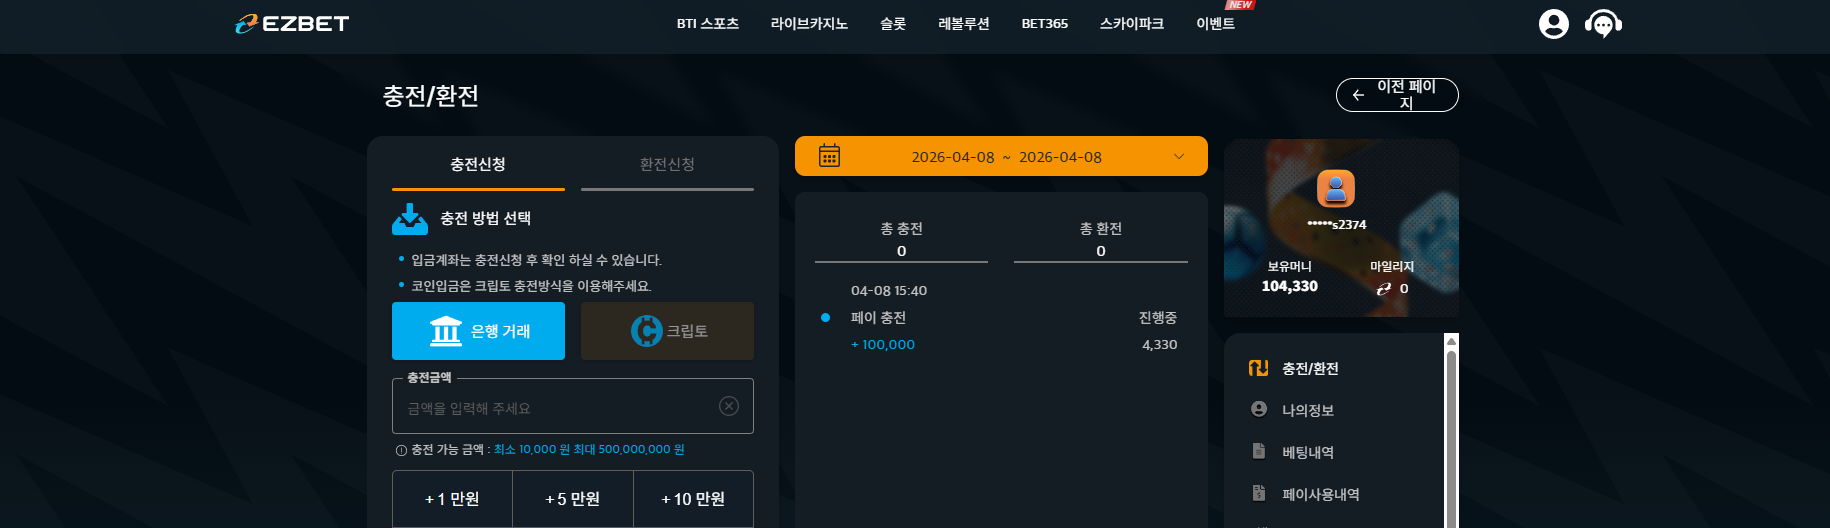Select the 크립토 deposit method

coord(667,331)
